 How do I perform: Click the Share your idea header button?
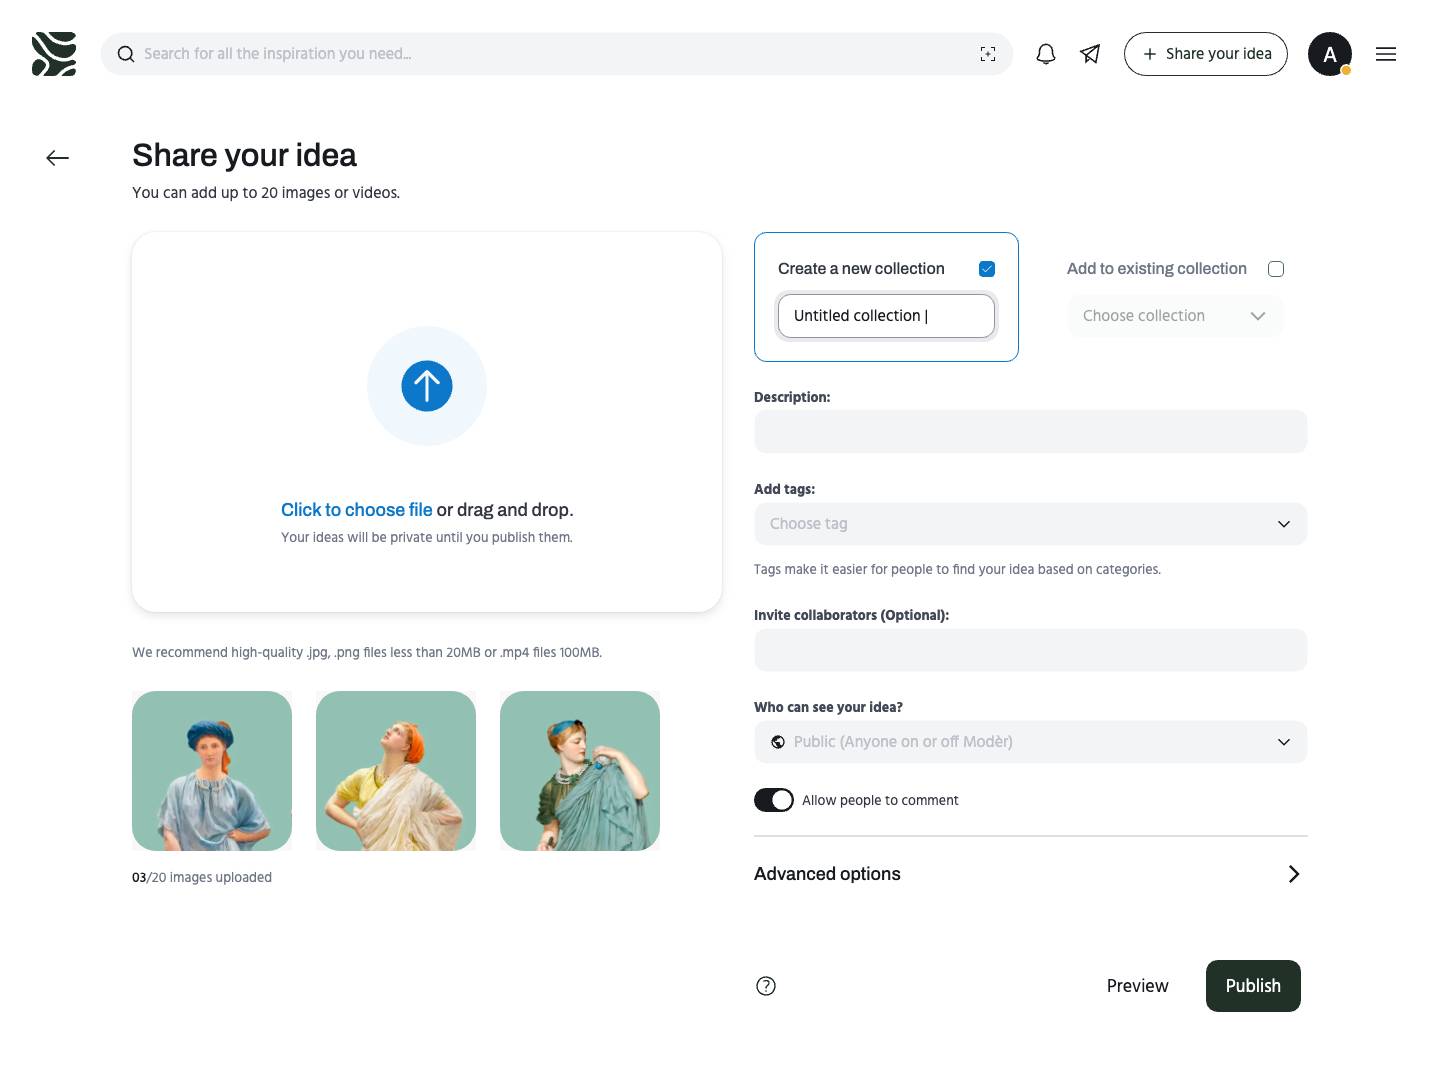(x=1206, y=54)
